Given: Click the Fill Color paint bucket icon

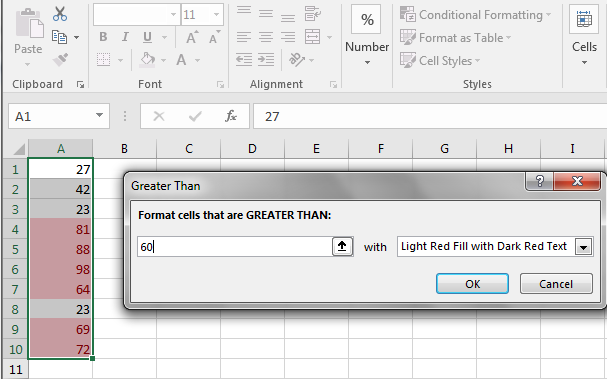Looking at the screenshot, I should (x=147, y=60).
